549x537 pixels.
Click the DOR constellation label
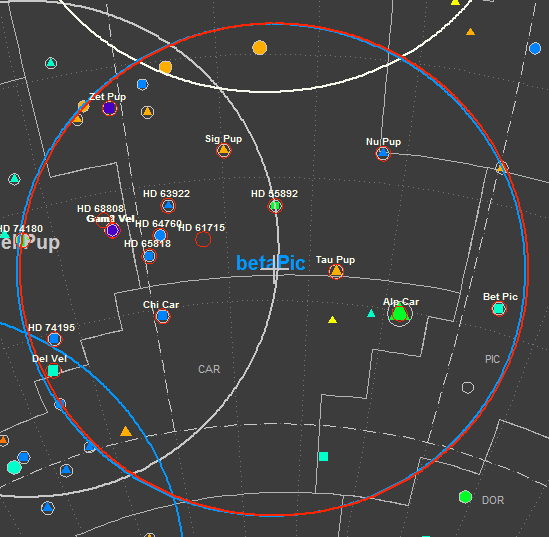coord(493,500)
